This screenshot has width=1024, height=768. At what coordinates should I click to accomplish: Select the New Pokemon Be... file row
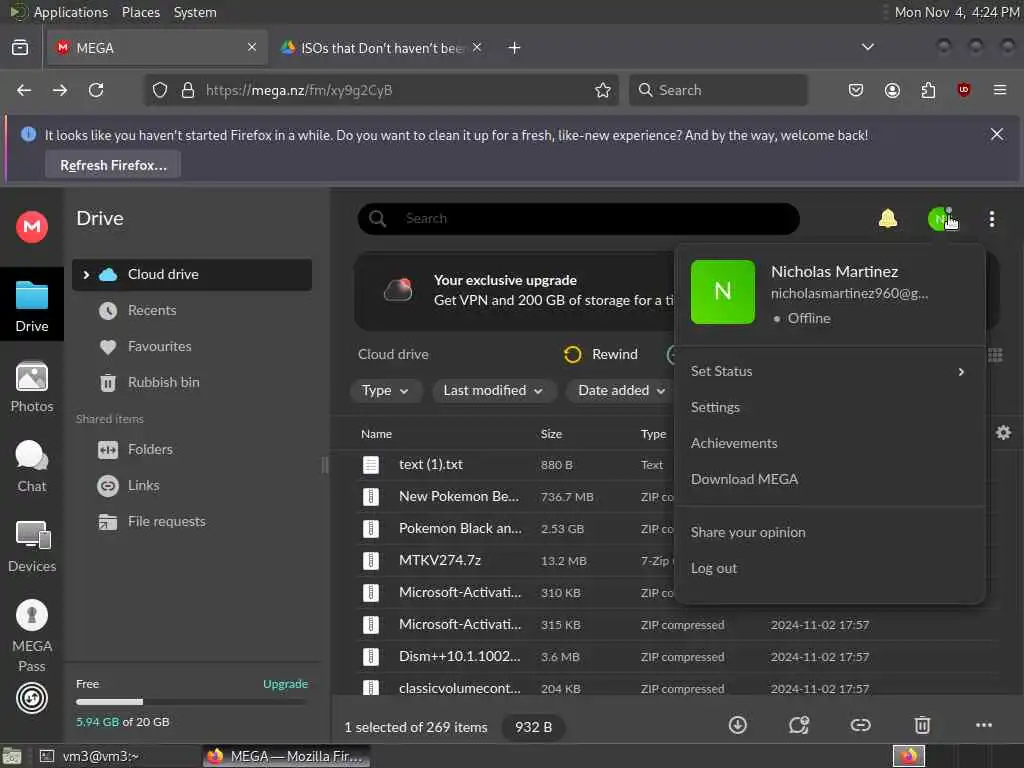516,497
